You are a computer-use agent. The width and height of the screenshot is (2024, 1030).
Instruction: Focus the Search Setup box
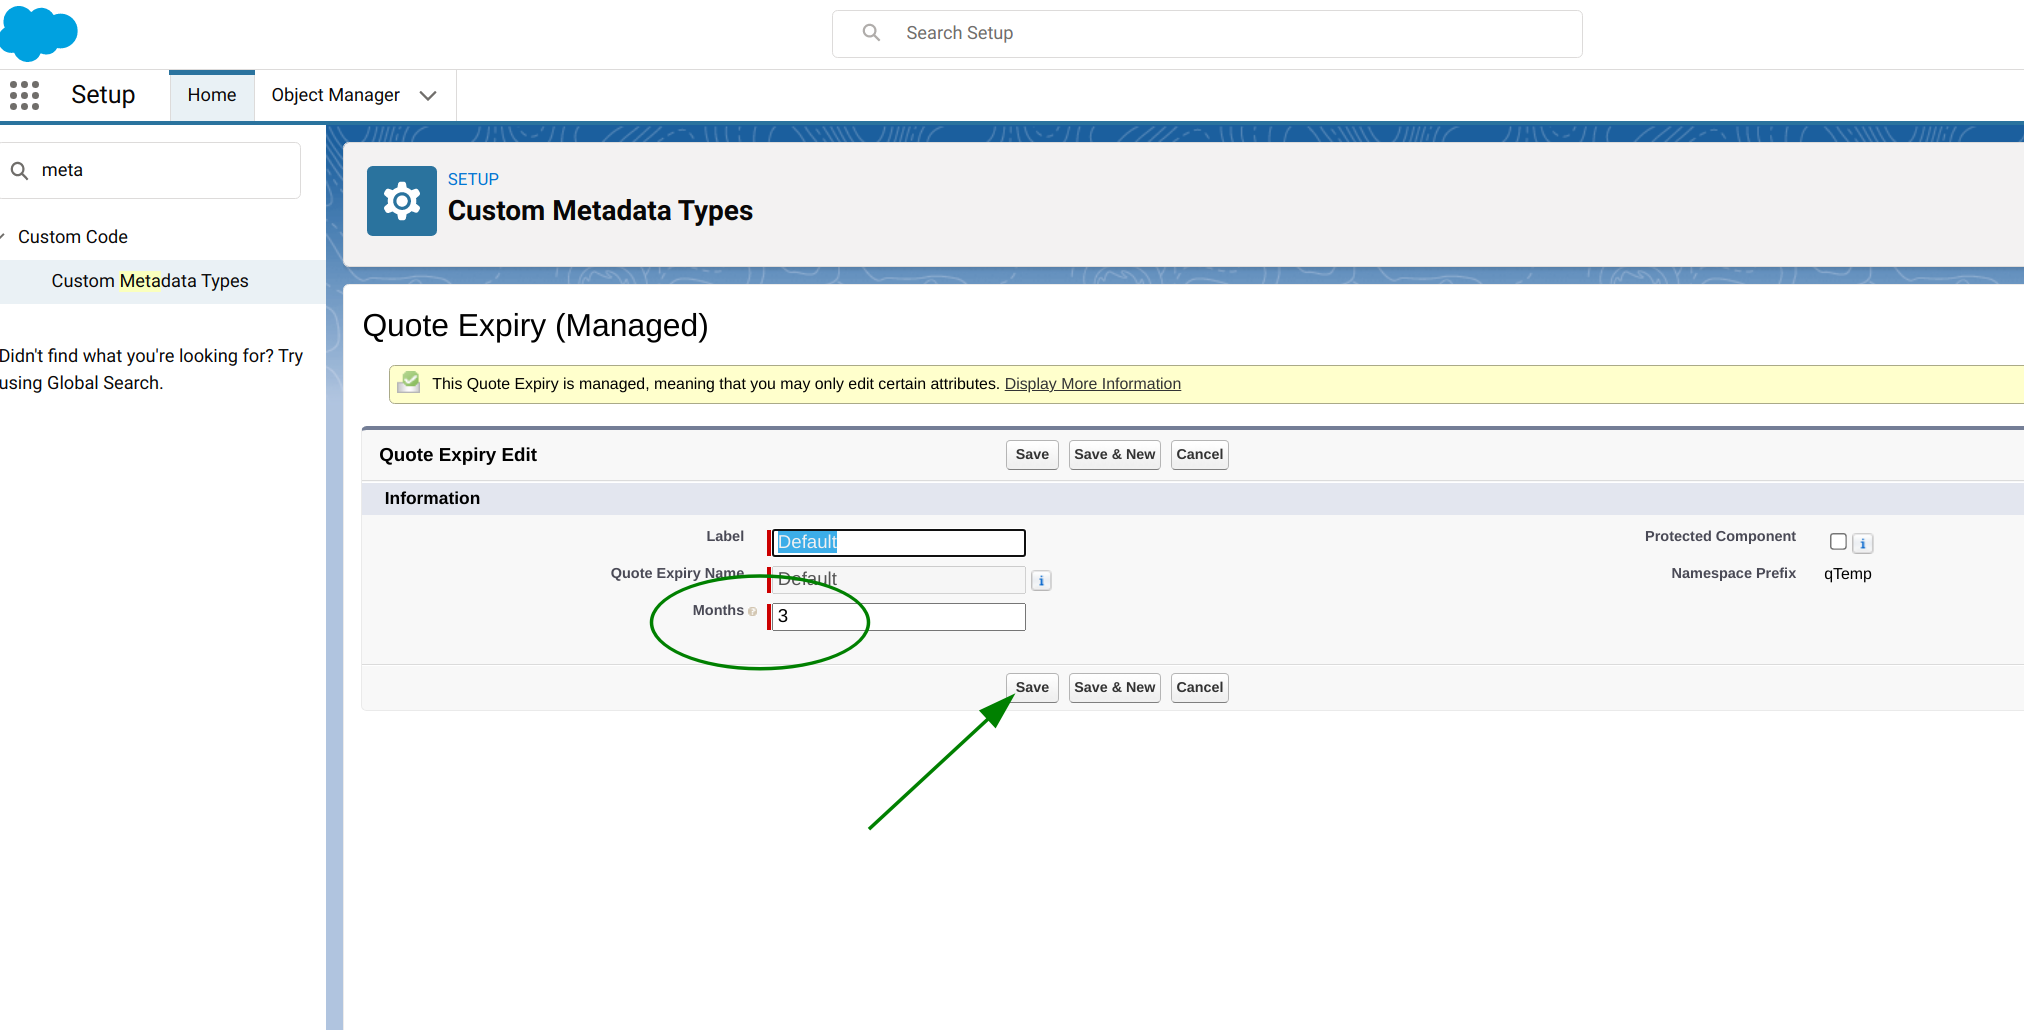[x=1207, y=34]
